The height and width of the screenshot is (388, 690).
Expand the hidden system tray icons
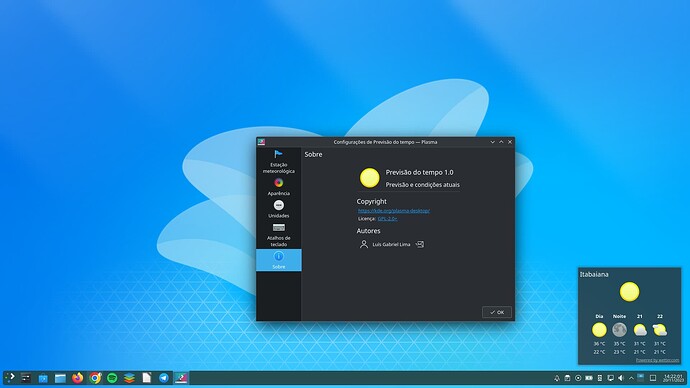[631, 378]
